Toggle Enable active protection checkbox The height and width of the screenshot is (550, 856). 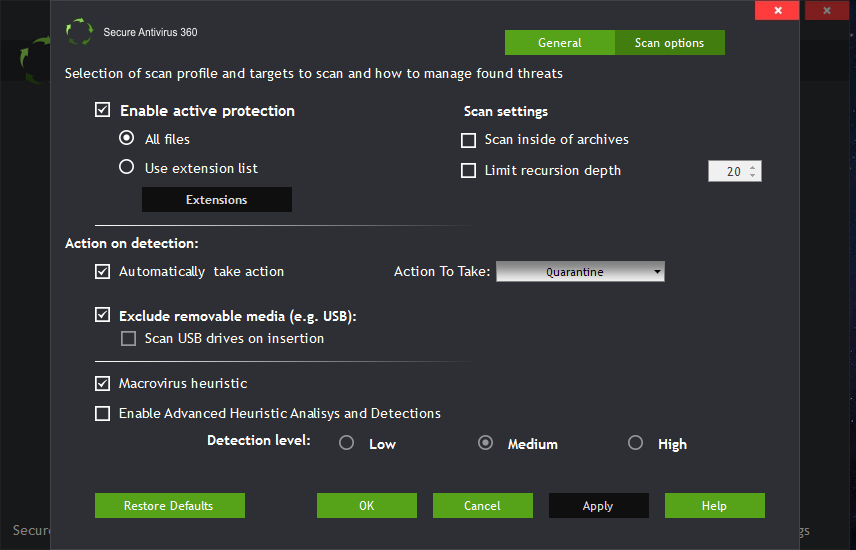coord(103,111)
